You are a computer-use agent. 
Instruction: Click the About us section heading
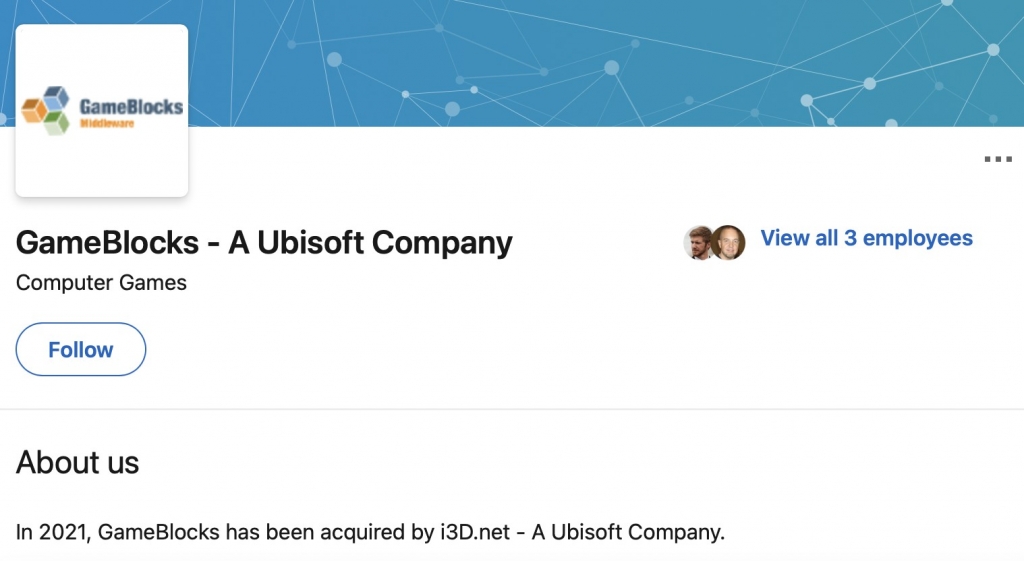coord(77,462)
